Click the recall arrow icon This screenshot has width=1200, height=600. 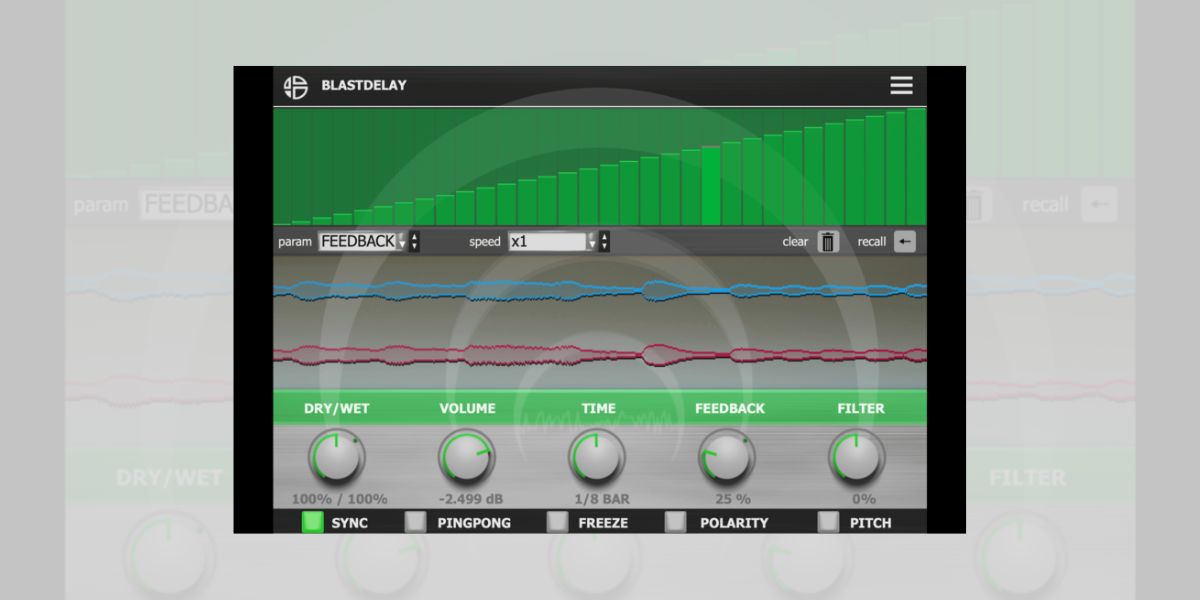(x=904, y=241)
